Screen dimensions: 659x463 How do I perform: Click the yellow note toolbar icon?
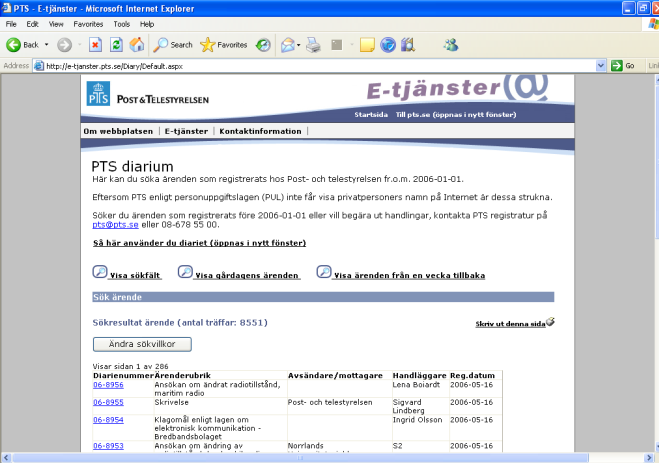point(367,45)
